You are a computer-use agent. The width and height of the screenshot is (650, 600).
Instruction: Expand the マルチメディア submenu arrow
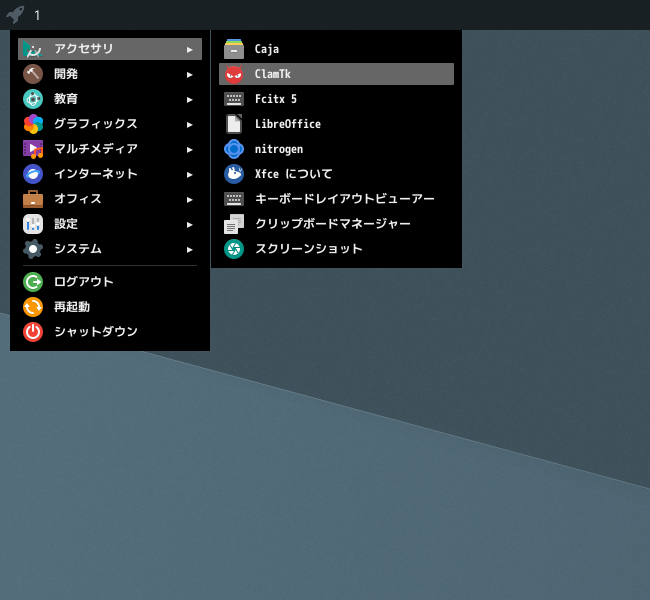[189, 150]
